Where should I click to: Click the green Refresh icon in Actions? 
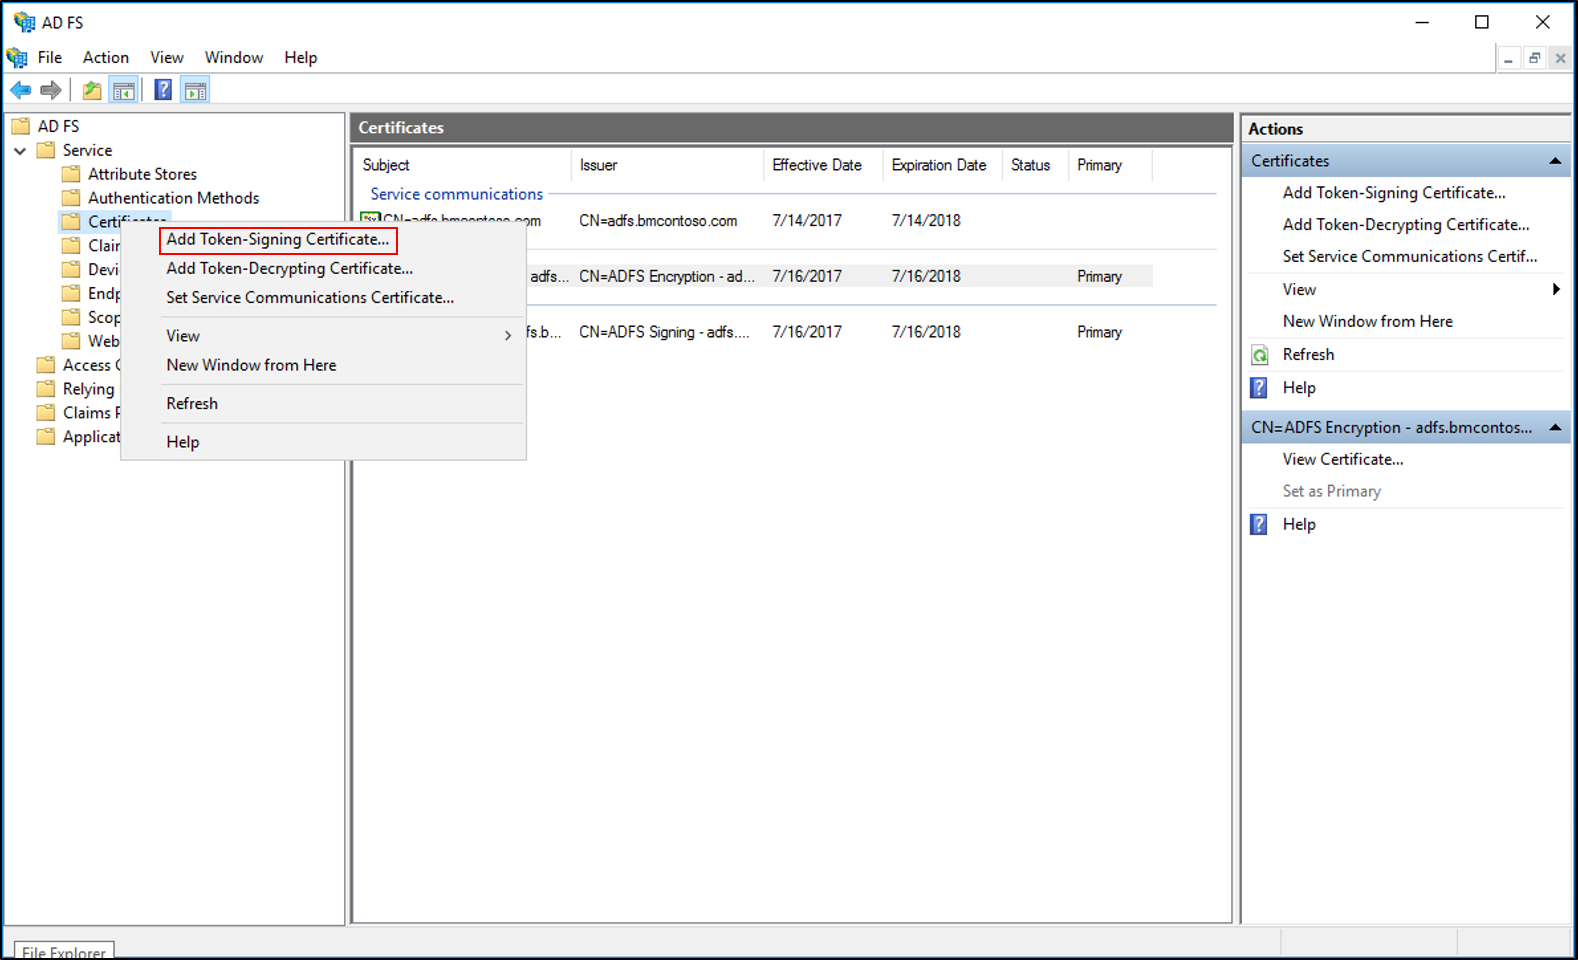coord(1260,355)
